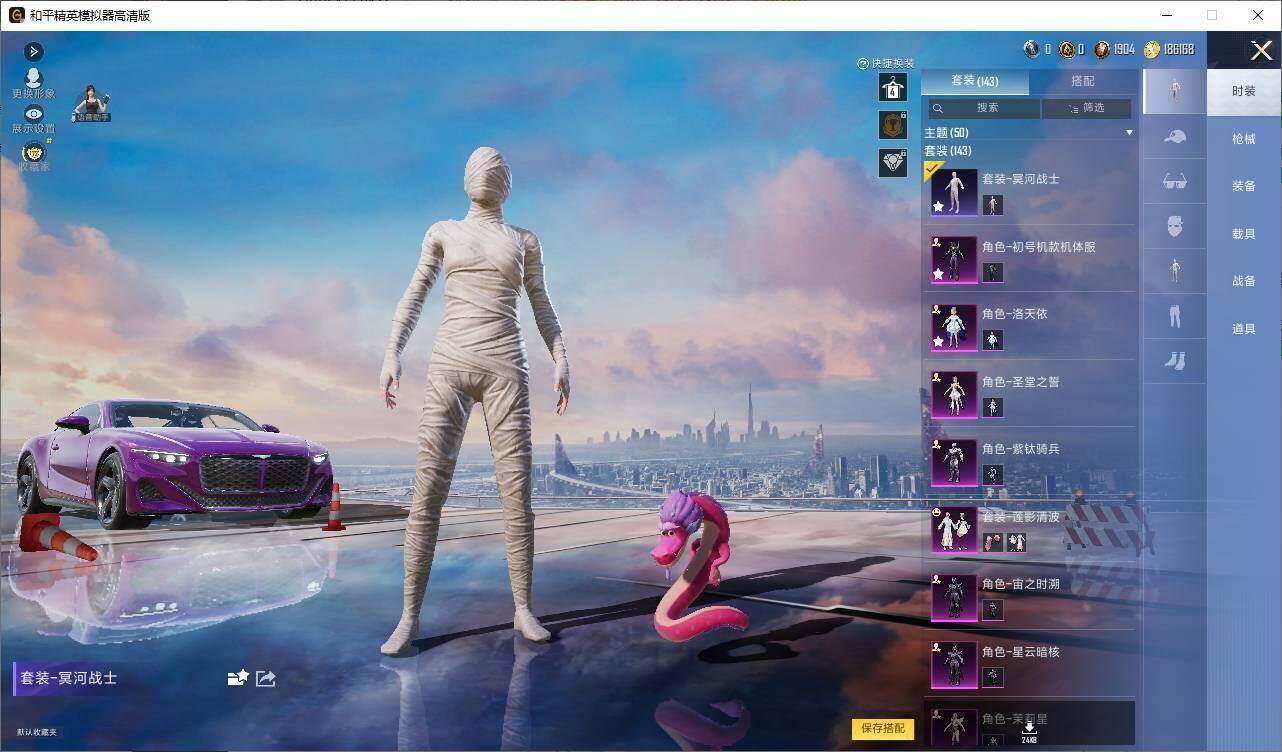Download the 角色-茉莉星 outfit
The width and height of the screenshot is (1282, 752).
pyautogui.click(x=1029, y=730)
